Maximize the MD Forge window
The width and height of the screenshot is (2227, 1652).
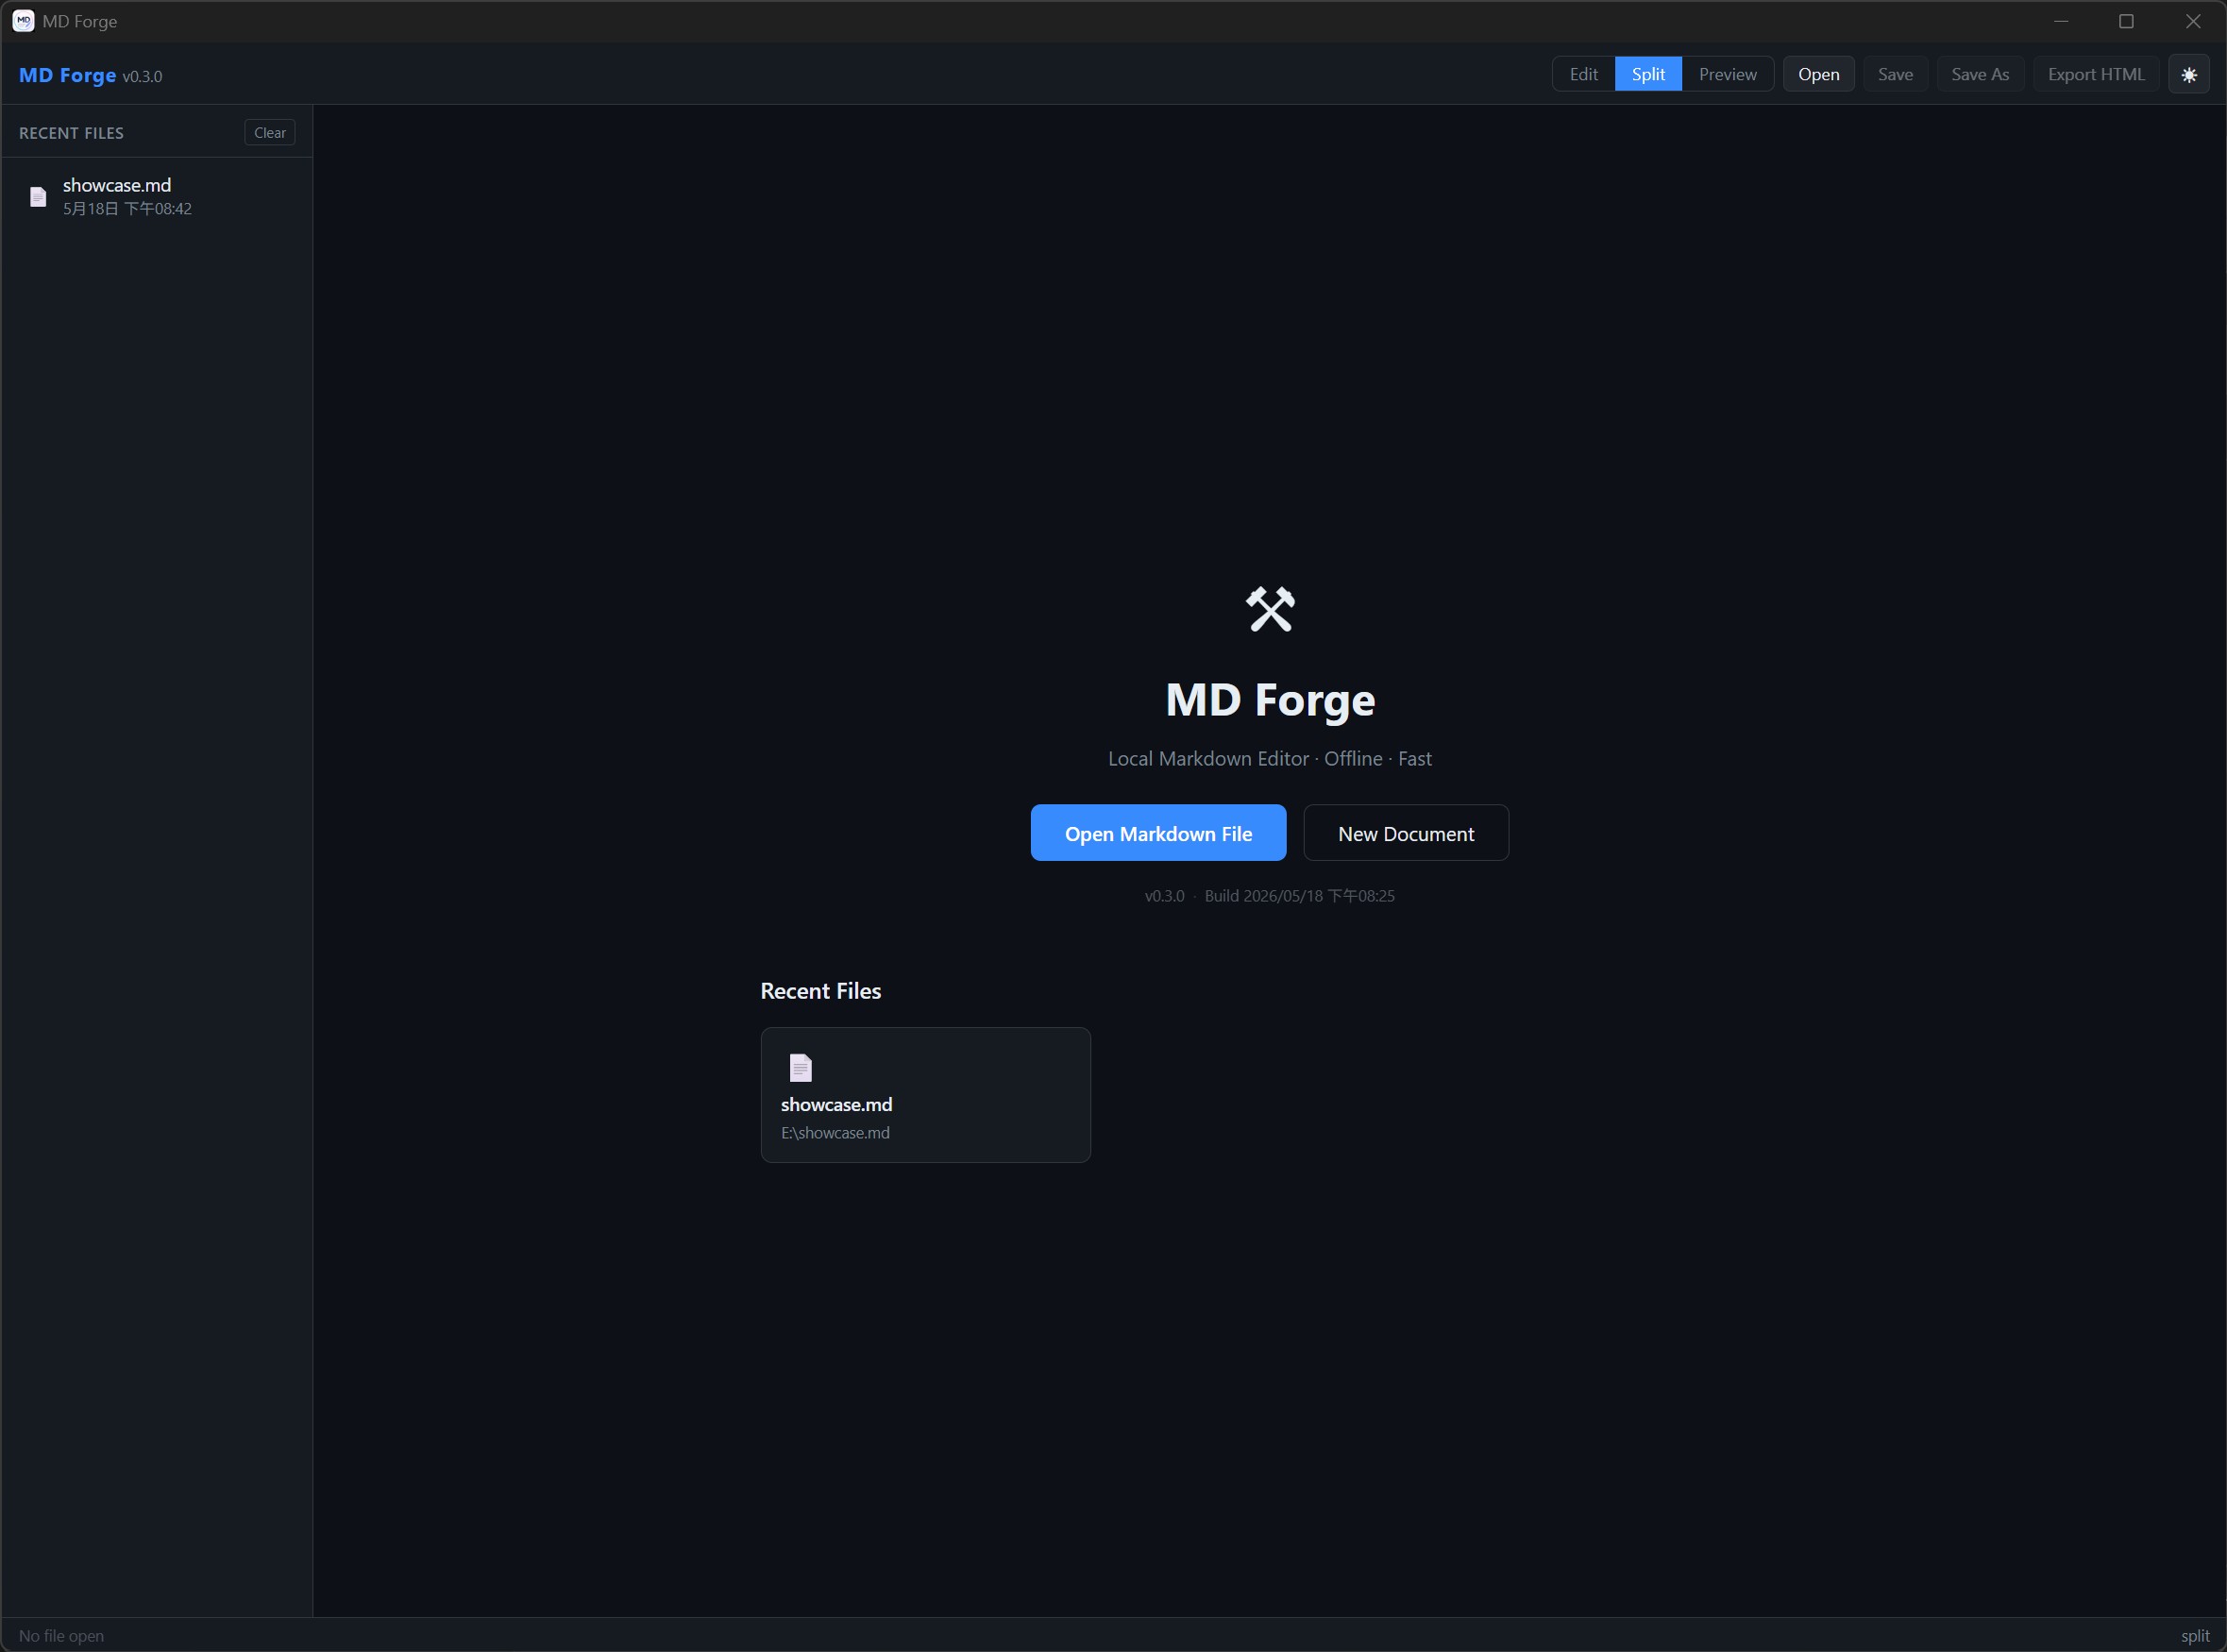click(2127, 21)
